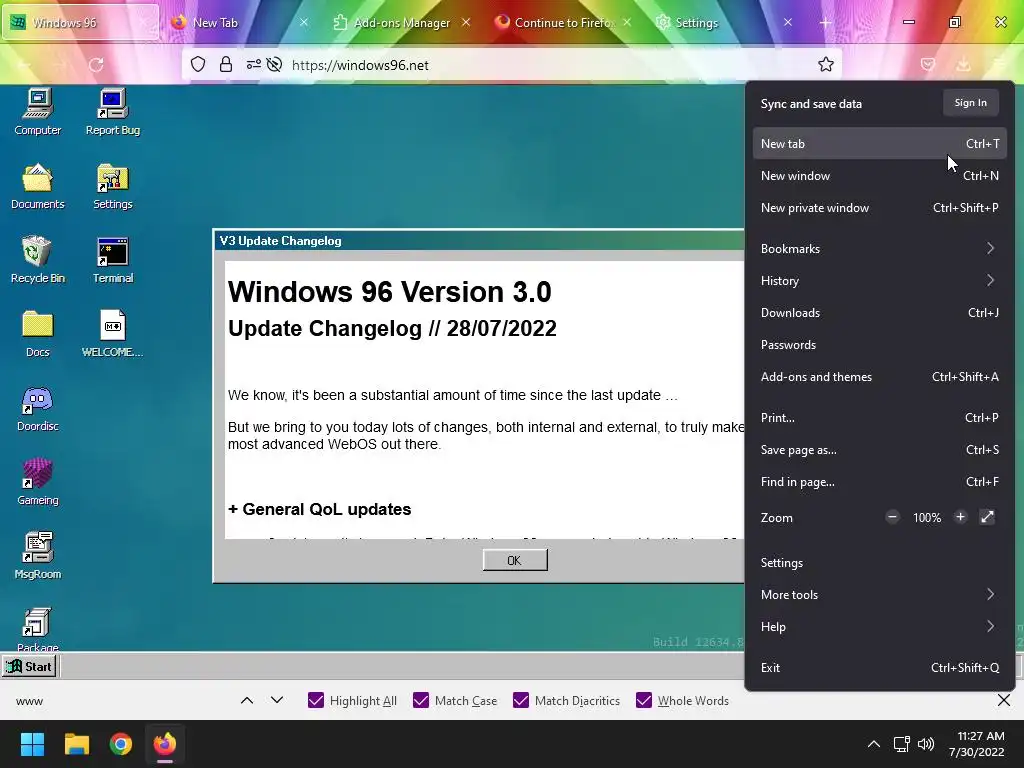Open a new tab with plus button
This screenshot has height=768, width=1024.
pyautogui.click(x=825, y=22)
